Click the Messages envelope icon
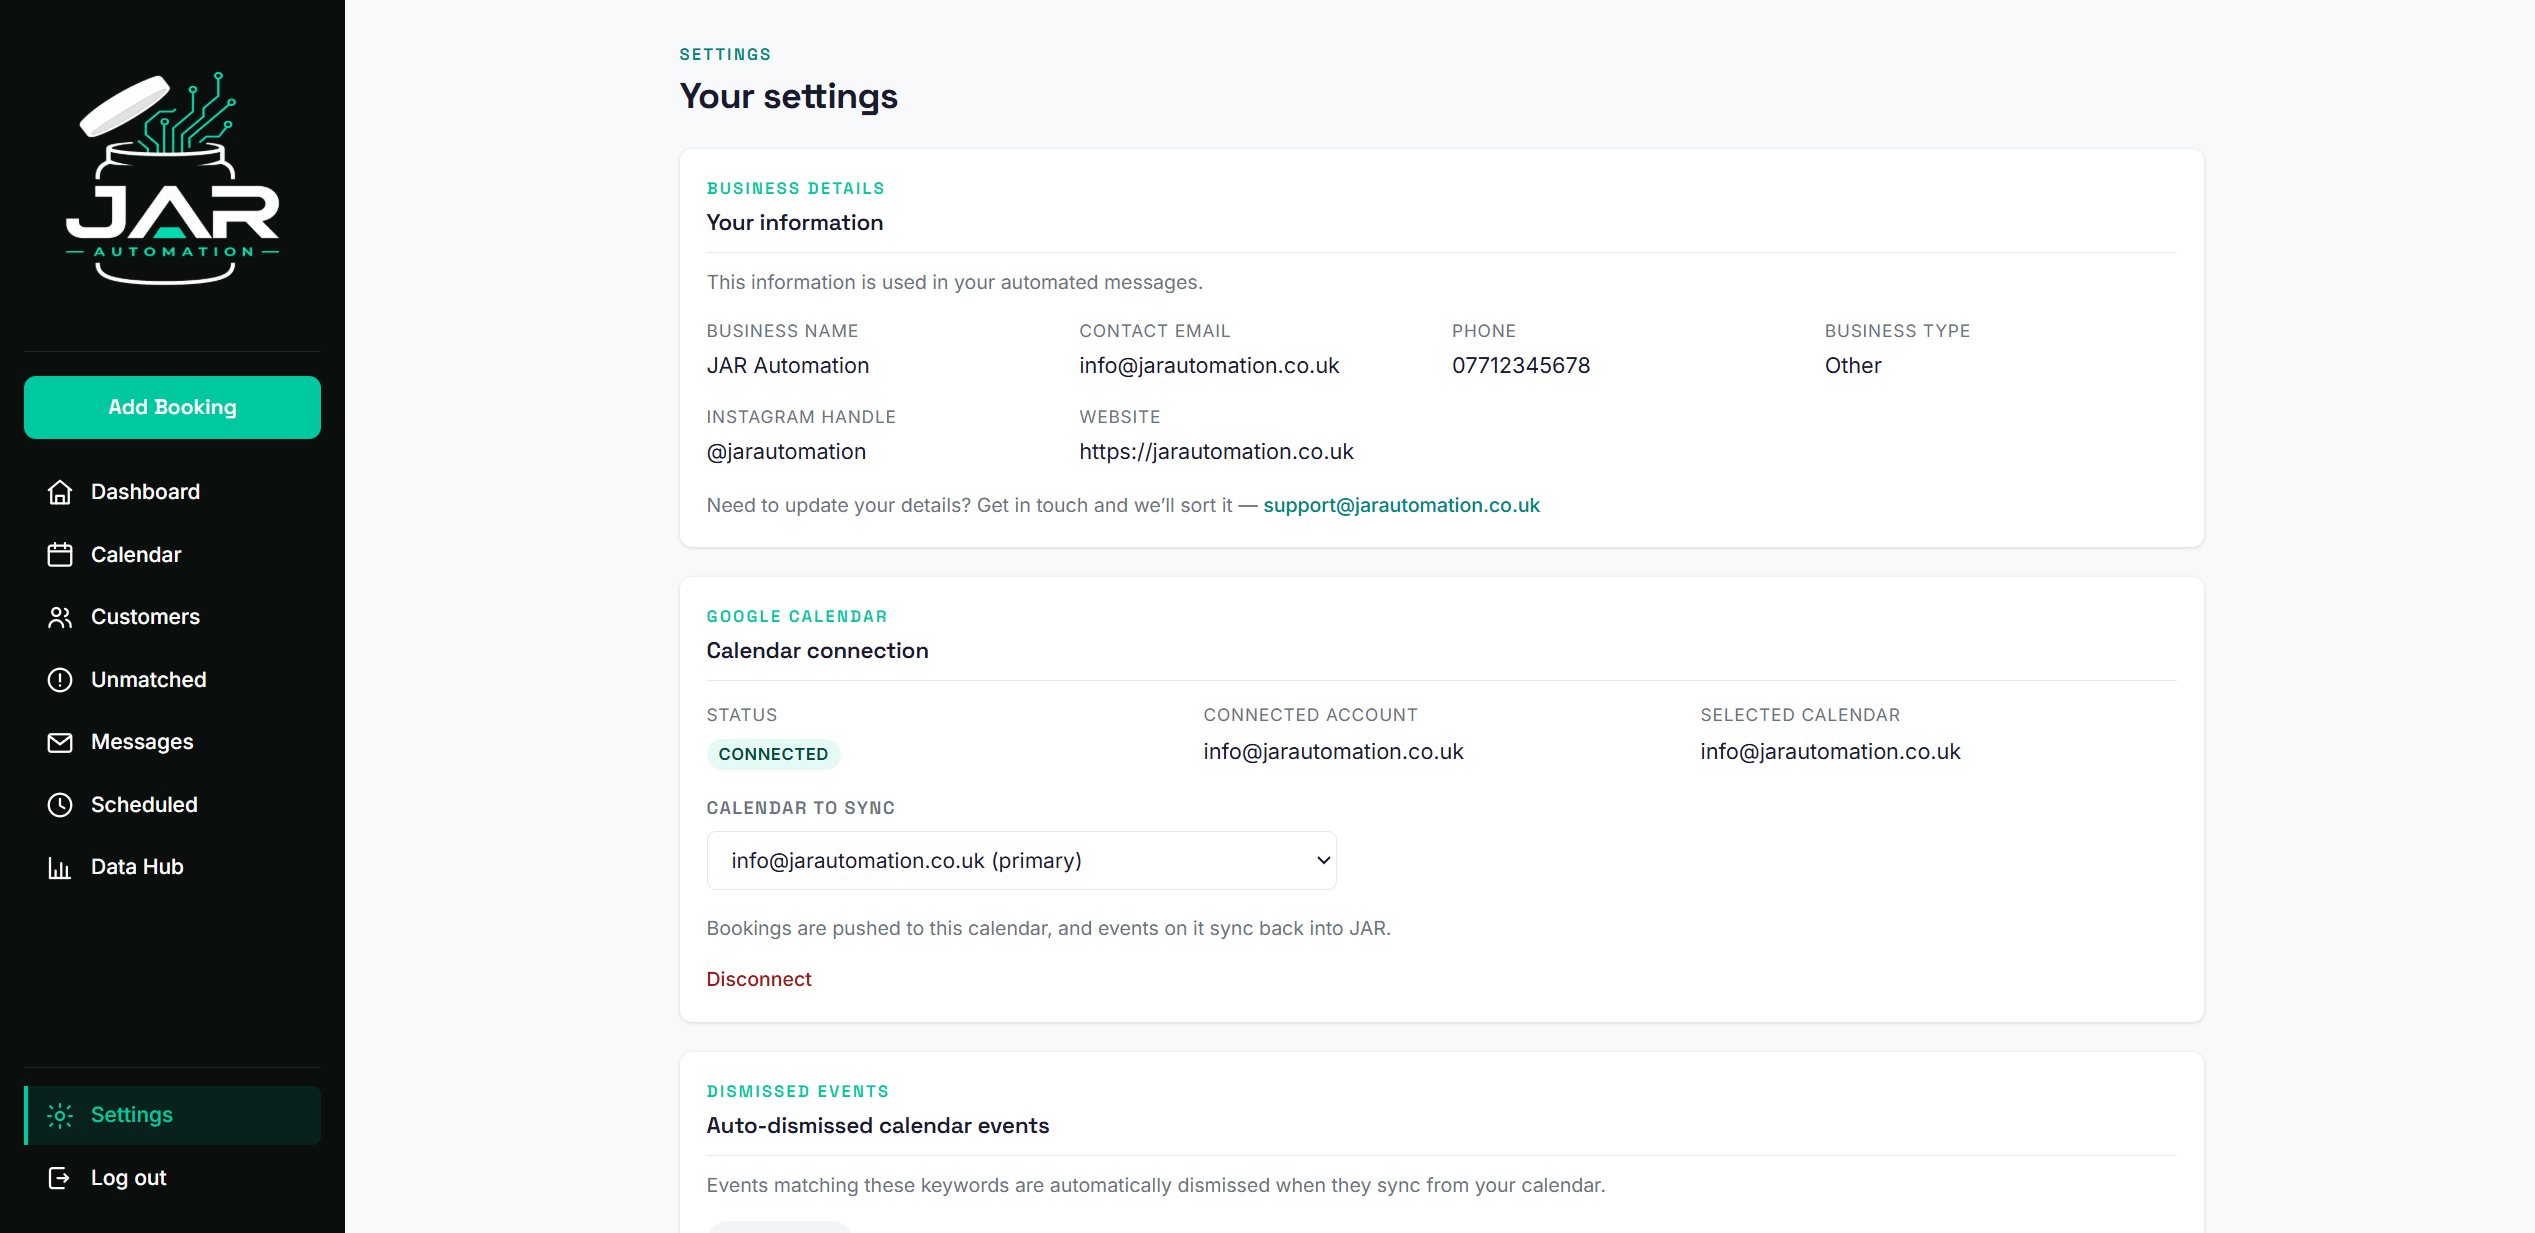Viewport: 2535px width, 1233px height. (x=60, y=742)
